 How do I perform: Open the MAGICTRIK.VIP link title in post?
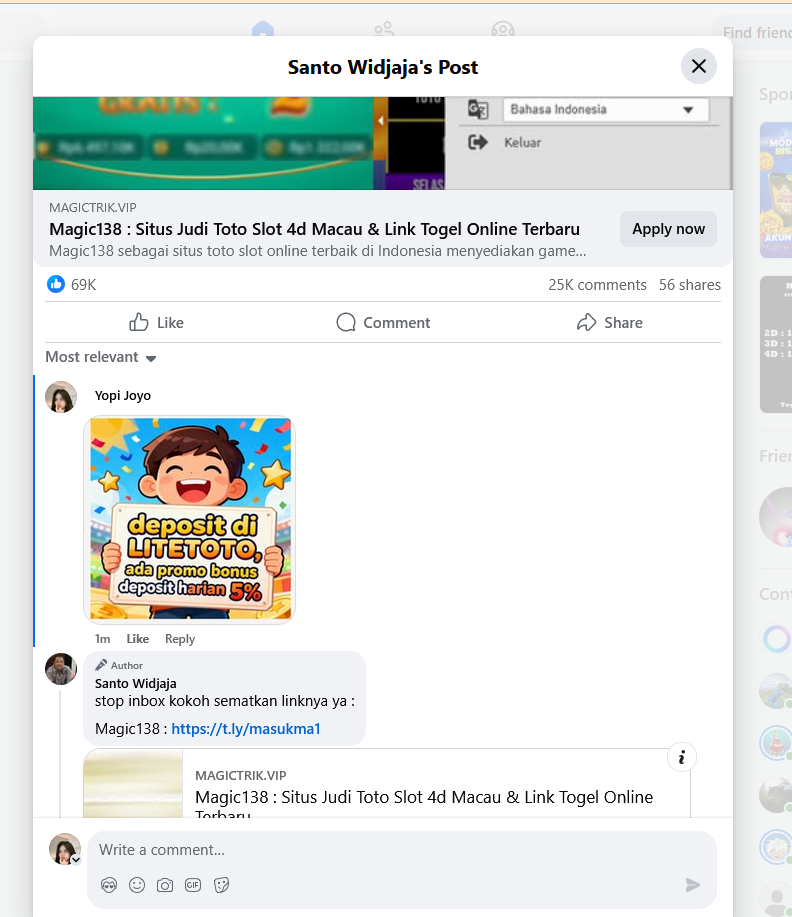[x=314, y=229]
